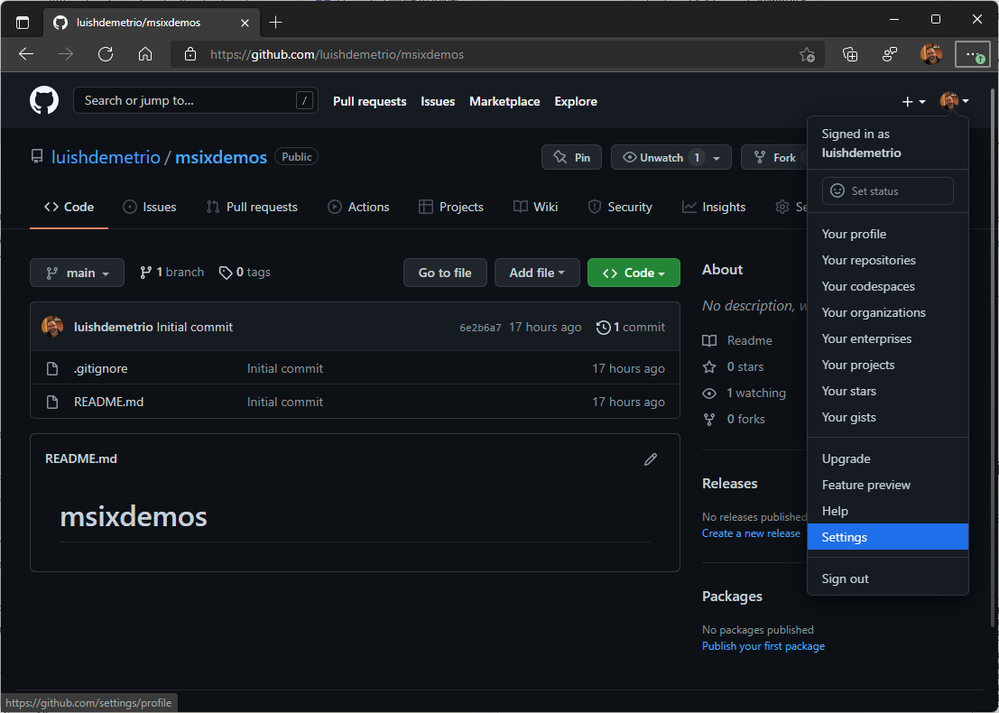Screen dimensions: 999x713
Task: Click the branch icon next to 1 branch
Action: (x=146, y=272)
